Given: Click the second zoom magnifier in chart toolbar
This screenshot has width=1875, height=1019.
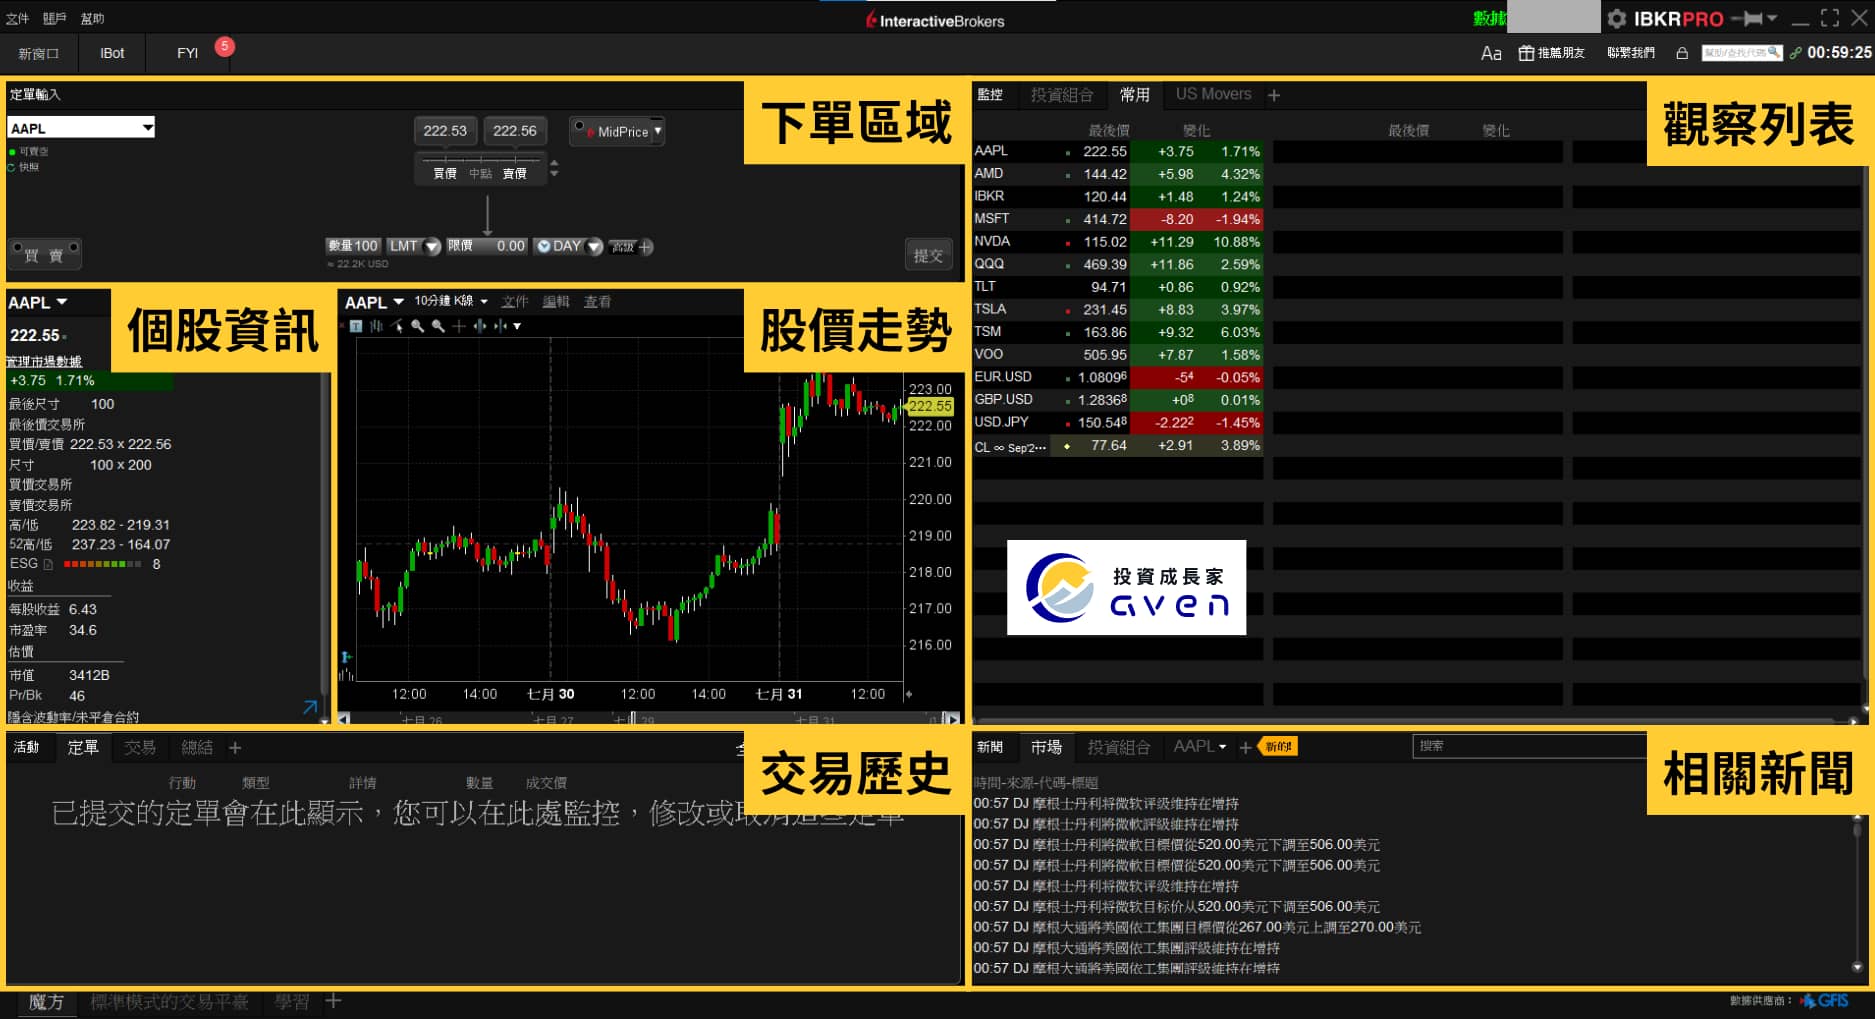Looking at the screenshot, I should [x=438, y=326].
